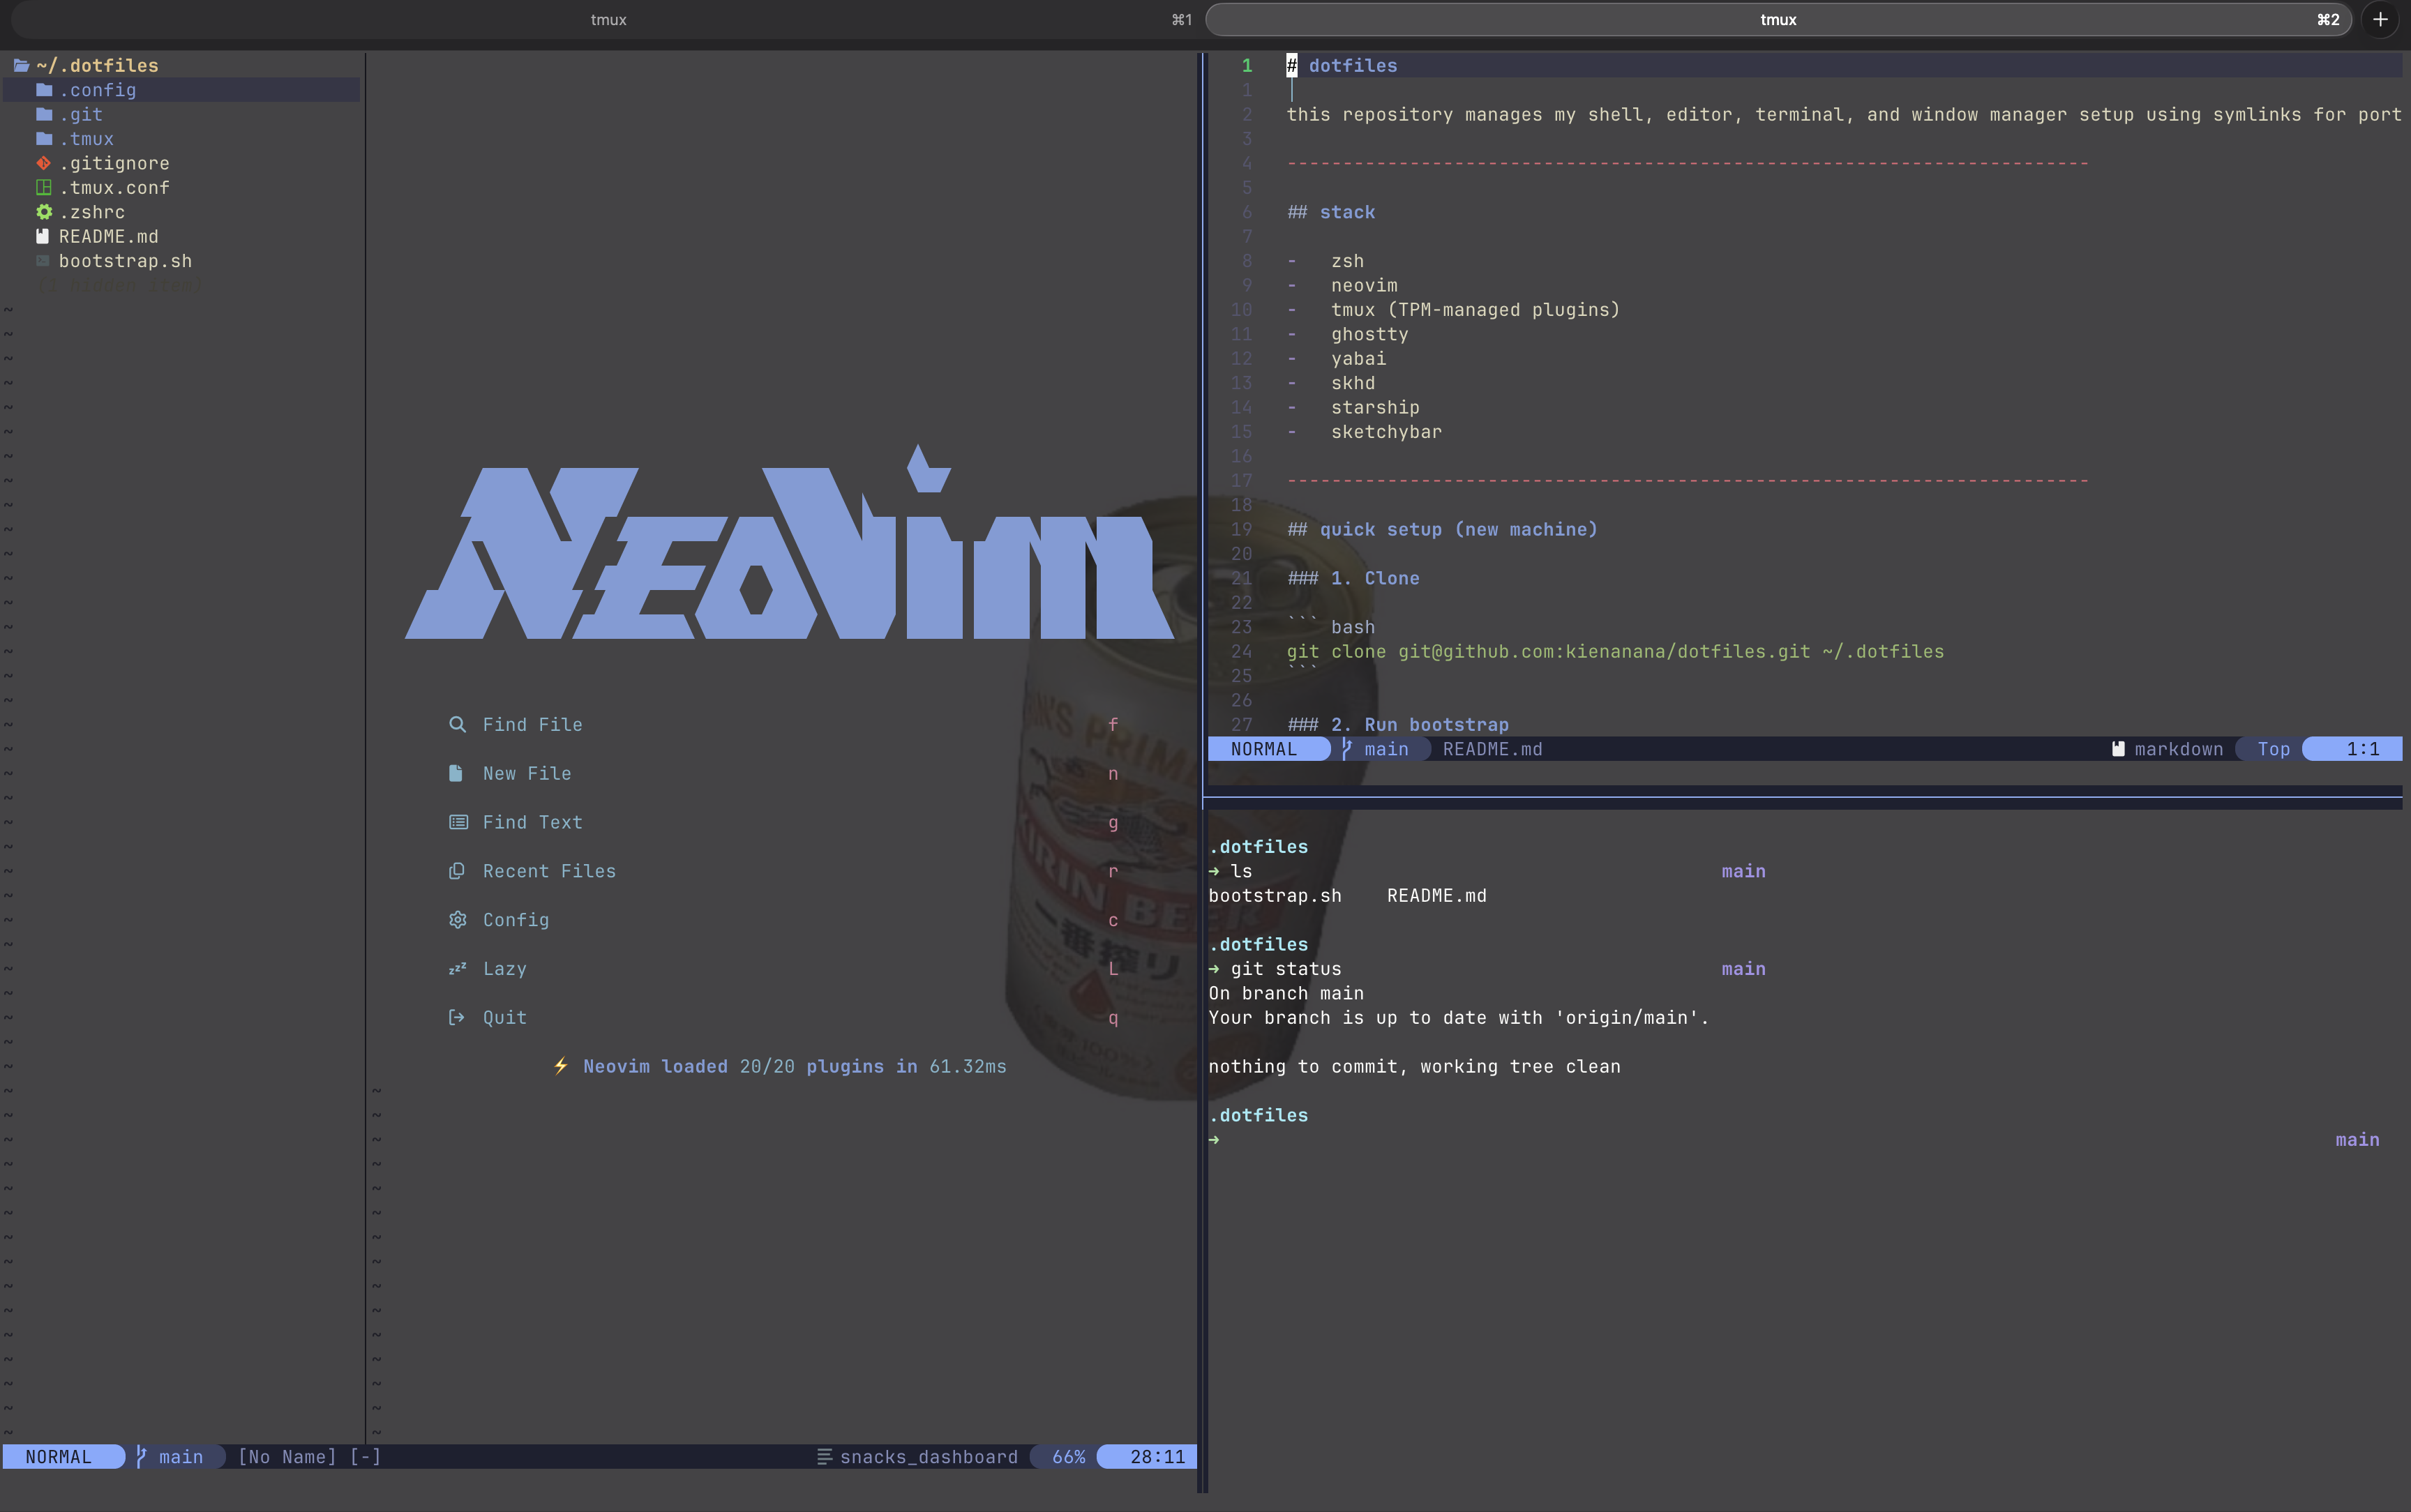This screenshot has width=2411, height=1512.
Task: Collapse the ~/.dotfiles root folder
Action: point(96,65)
